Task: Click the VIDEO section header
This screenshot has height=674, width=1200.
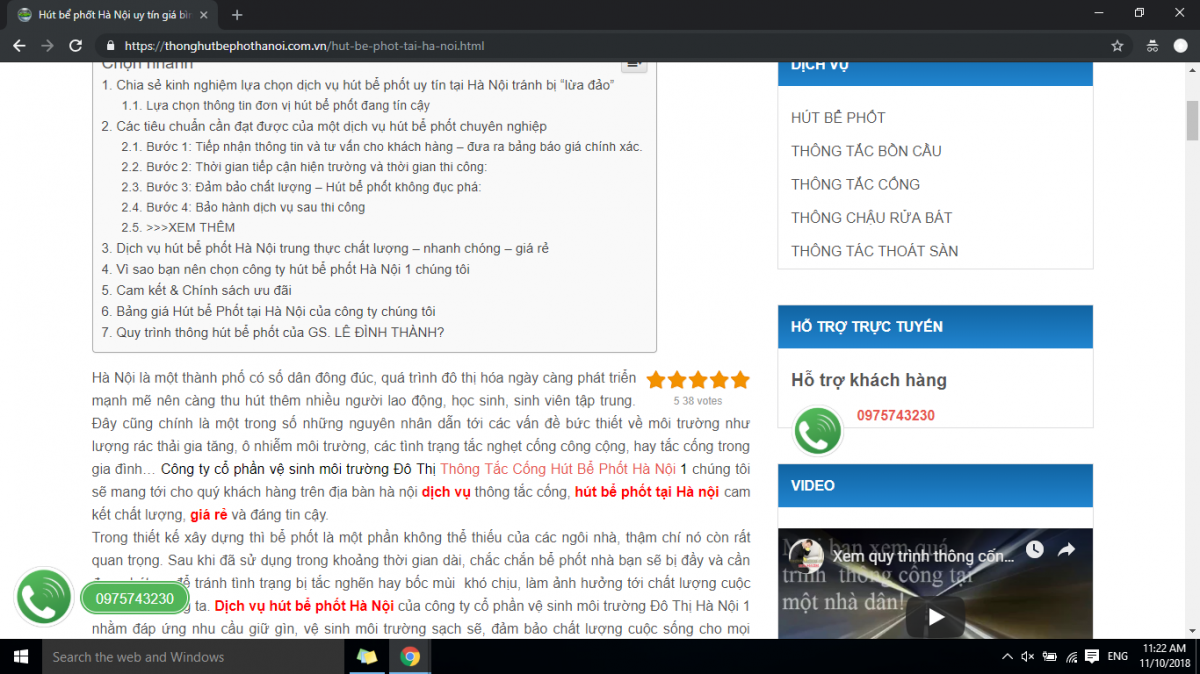Action: click(935, 486)
